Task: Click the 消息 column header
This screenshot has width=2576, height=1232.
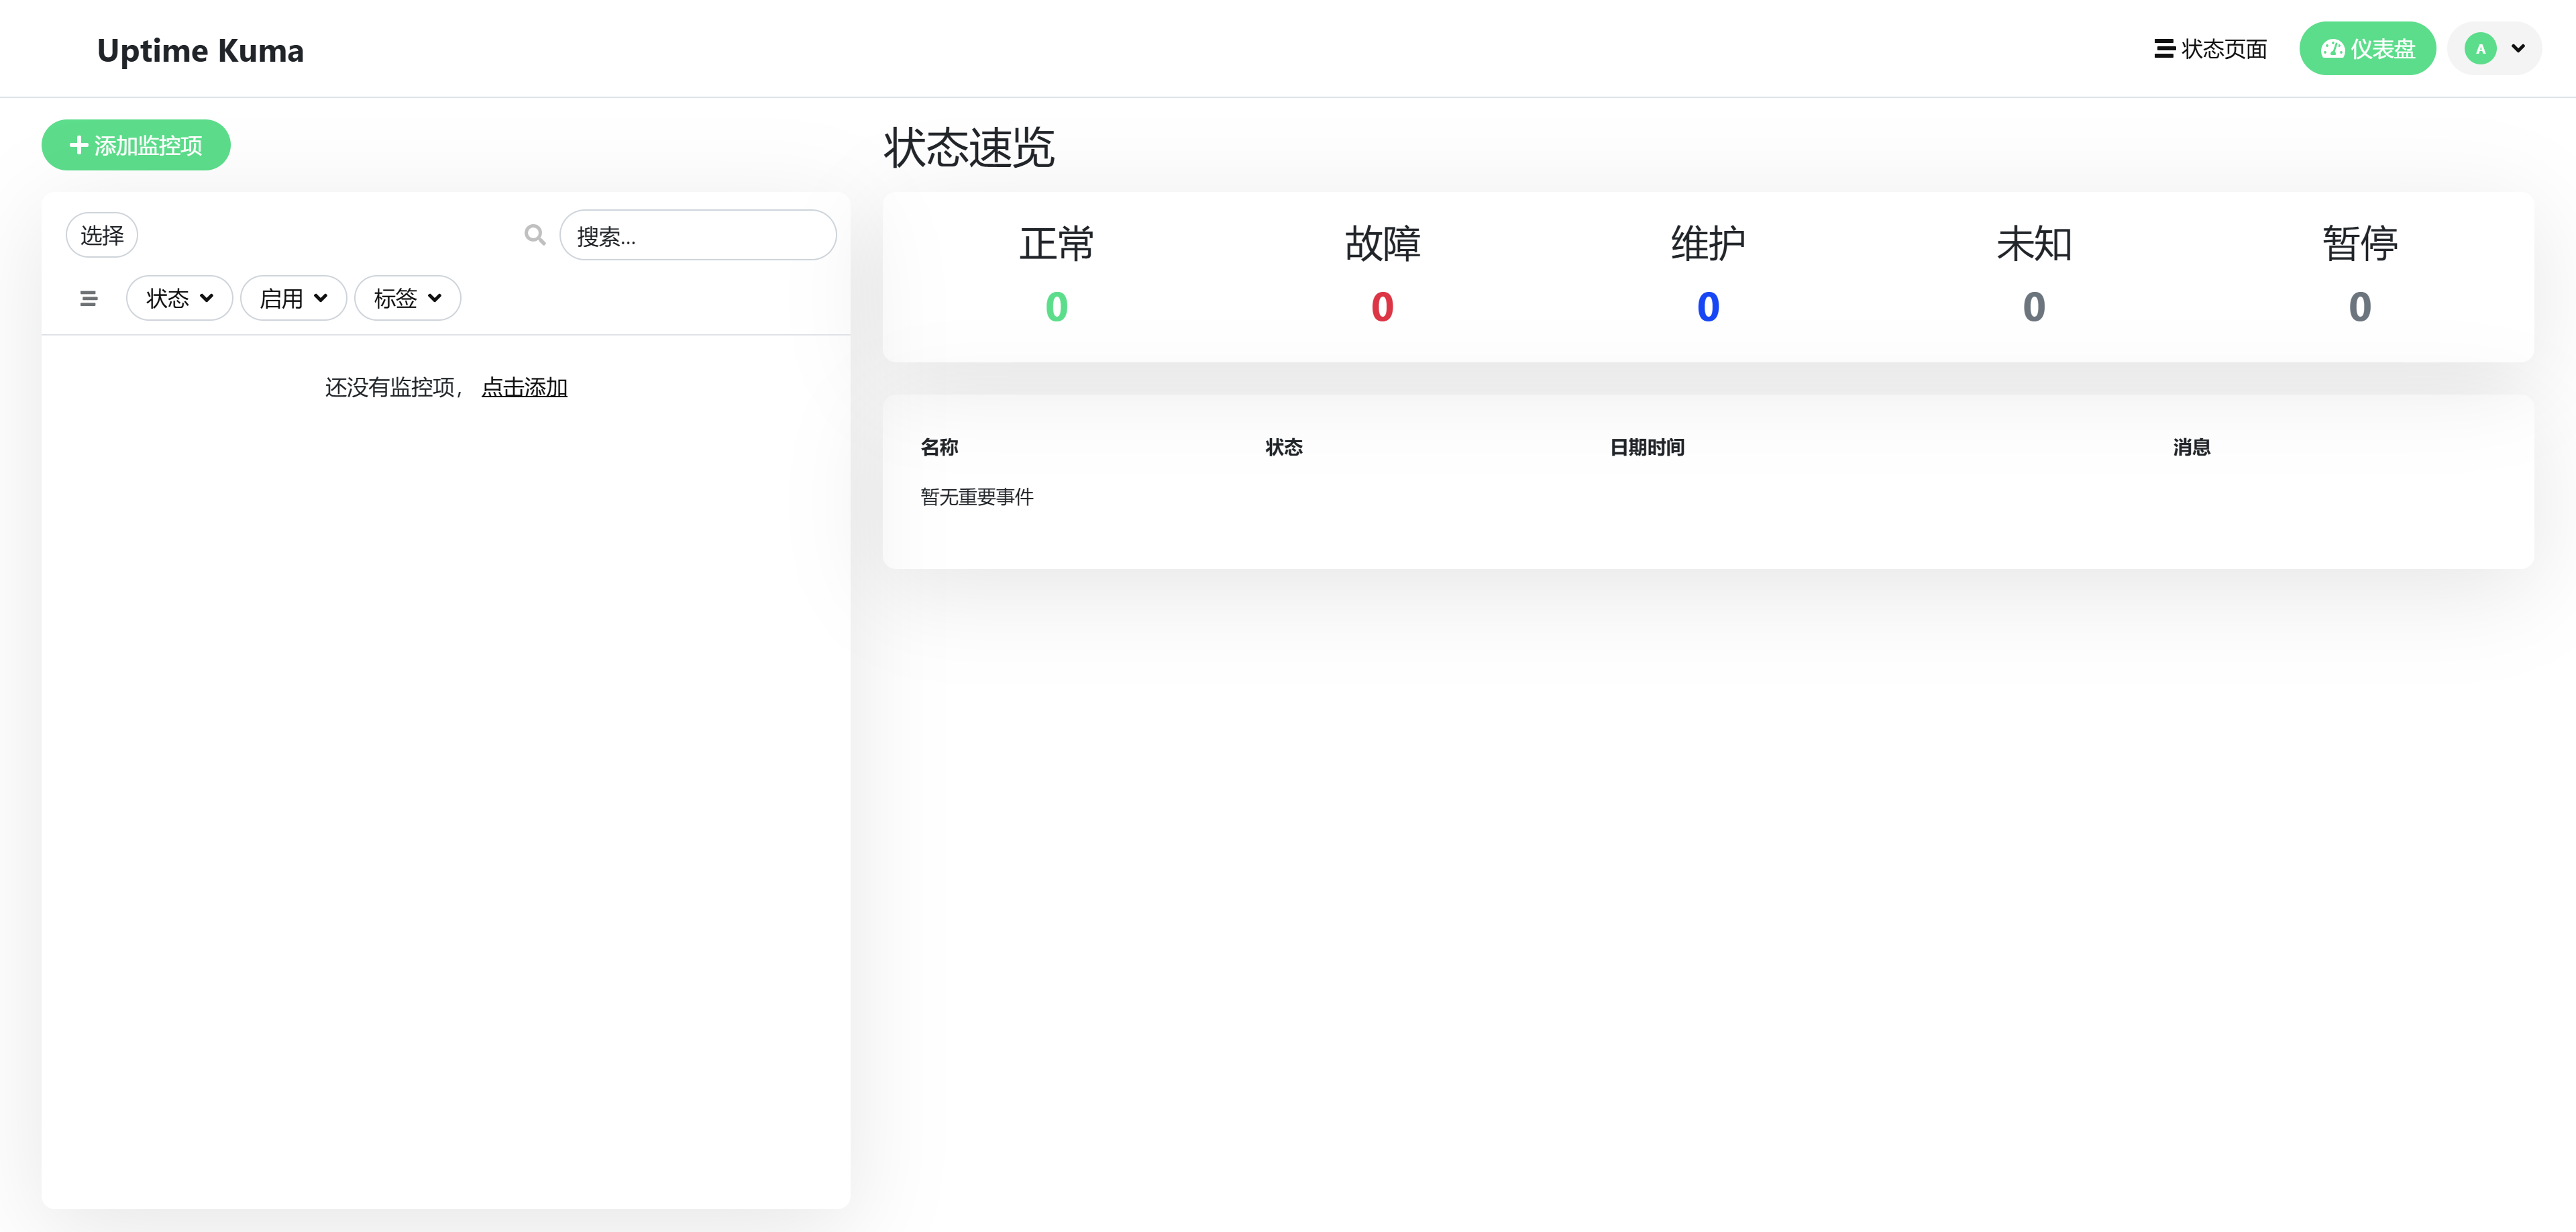Action: pos(2191,447)
